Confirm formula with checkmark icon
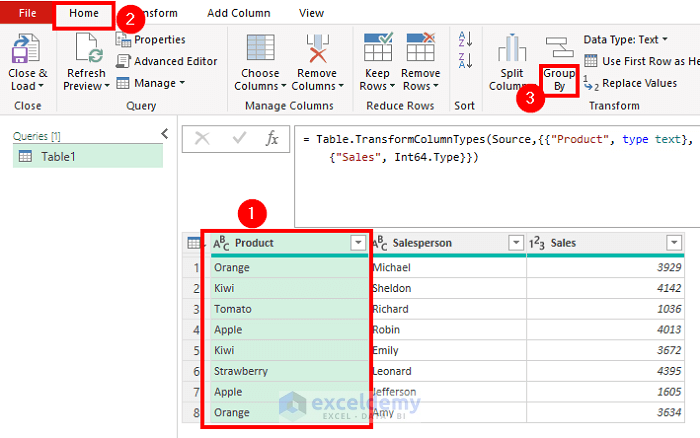This screenshot has width=700, height=438. 239,138
